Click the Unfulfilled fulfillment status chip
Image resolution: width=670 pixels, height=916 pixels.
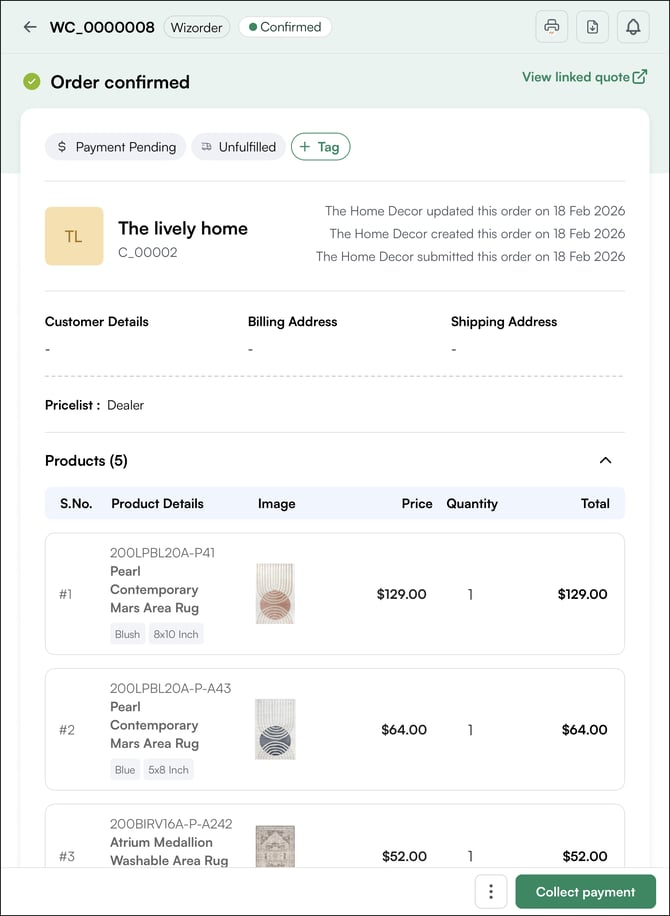pos(238,146)
